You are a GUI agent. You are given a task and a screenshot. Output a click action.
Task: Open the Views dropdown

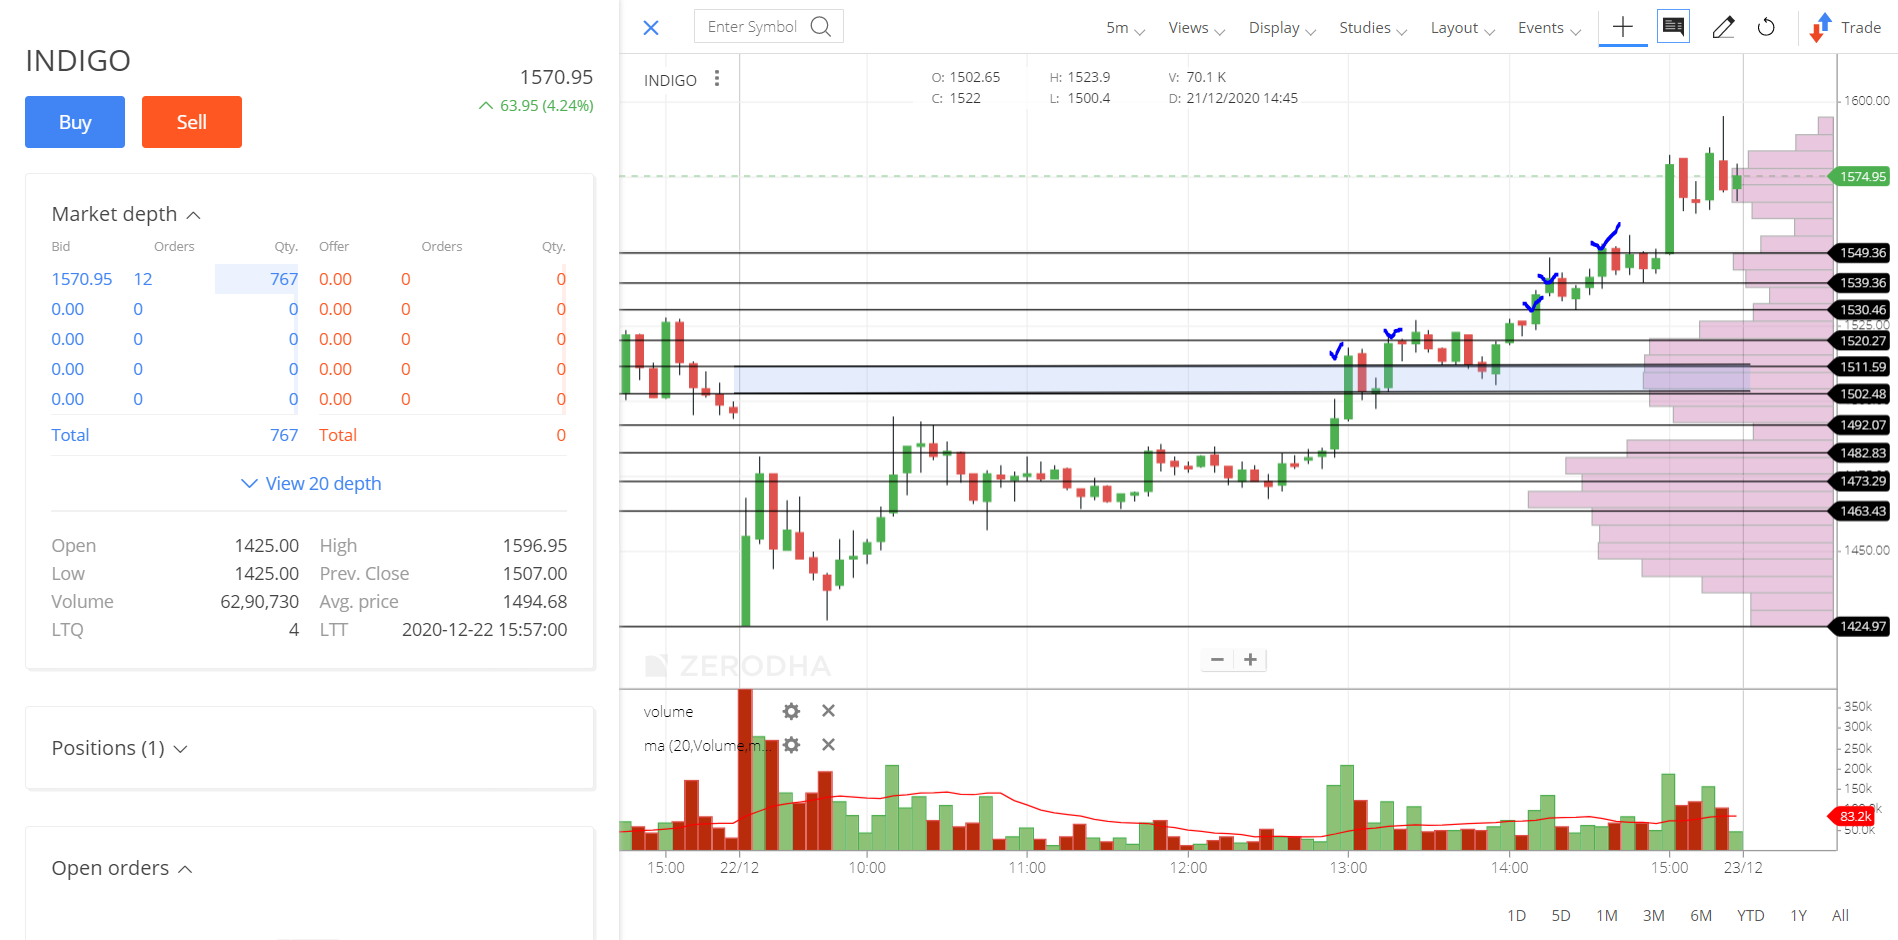coord(1196,28)
